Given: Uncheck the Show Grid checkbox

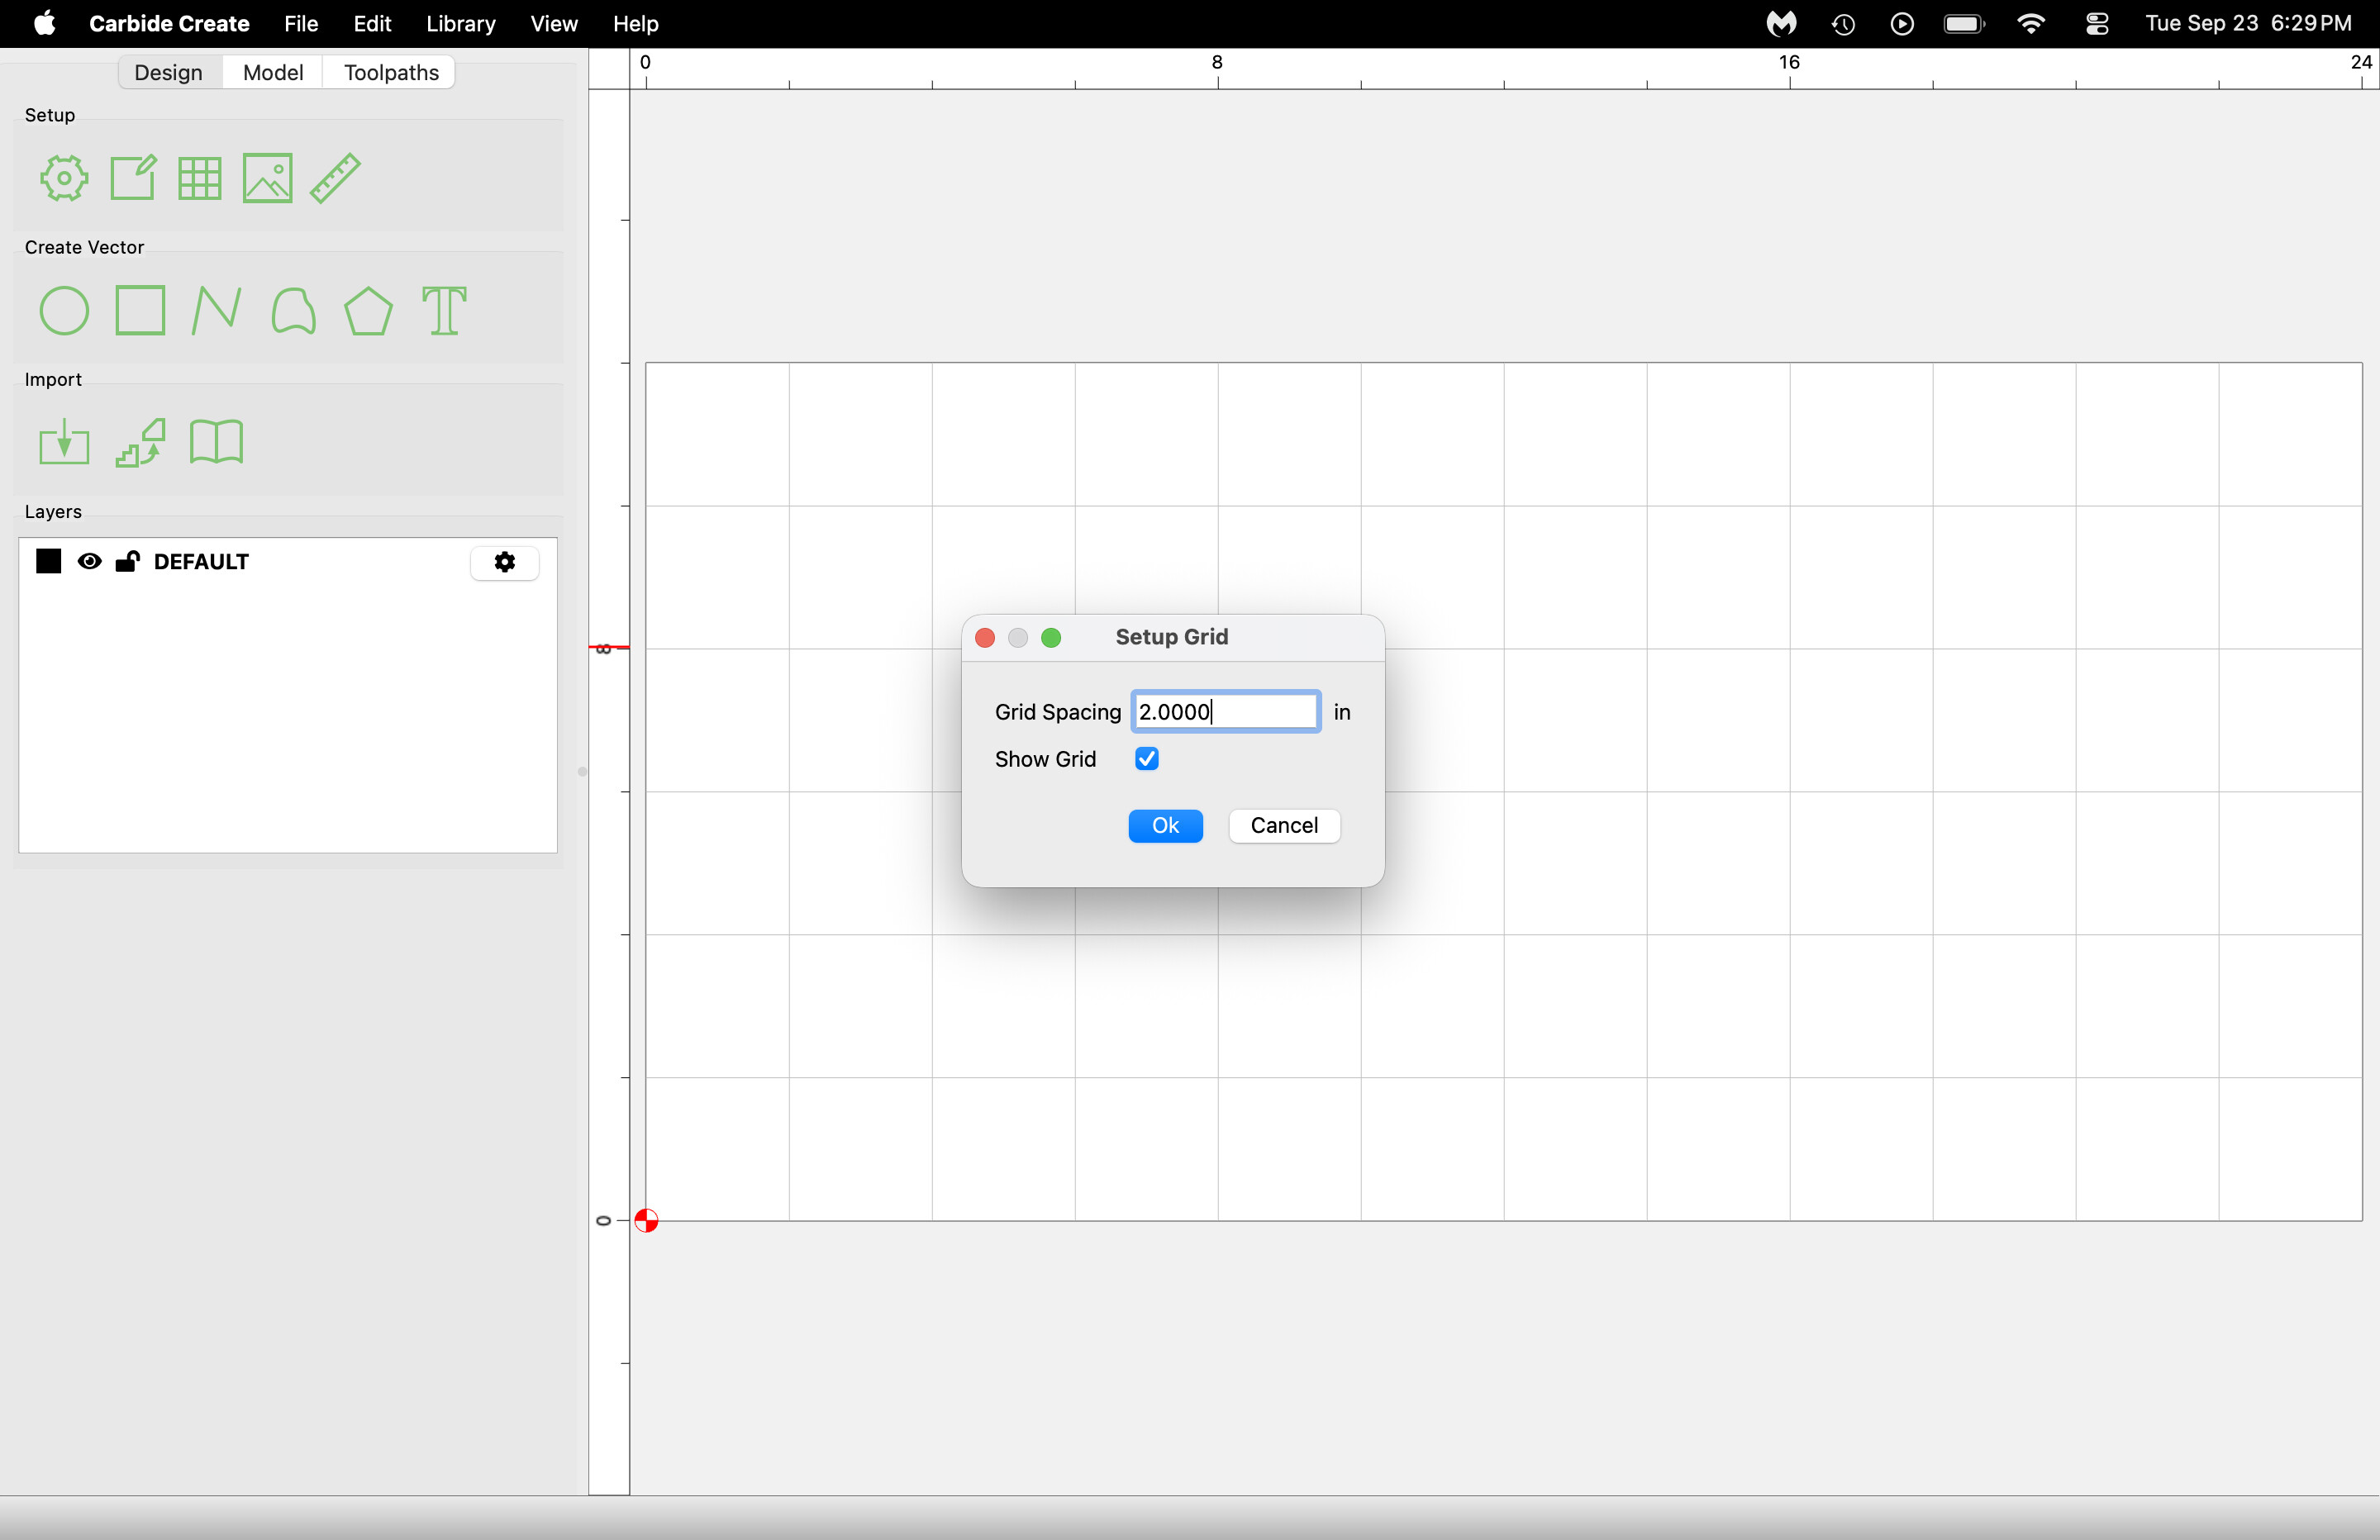Looking at the screenshot, I should (x=1147, y=759).
